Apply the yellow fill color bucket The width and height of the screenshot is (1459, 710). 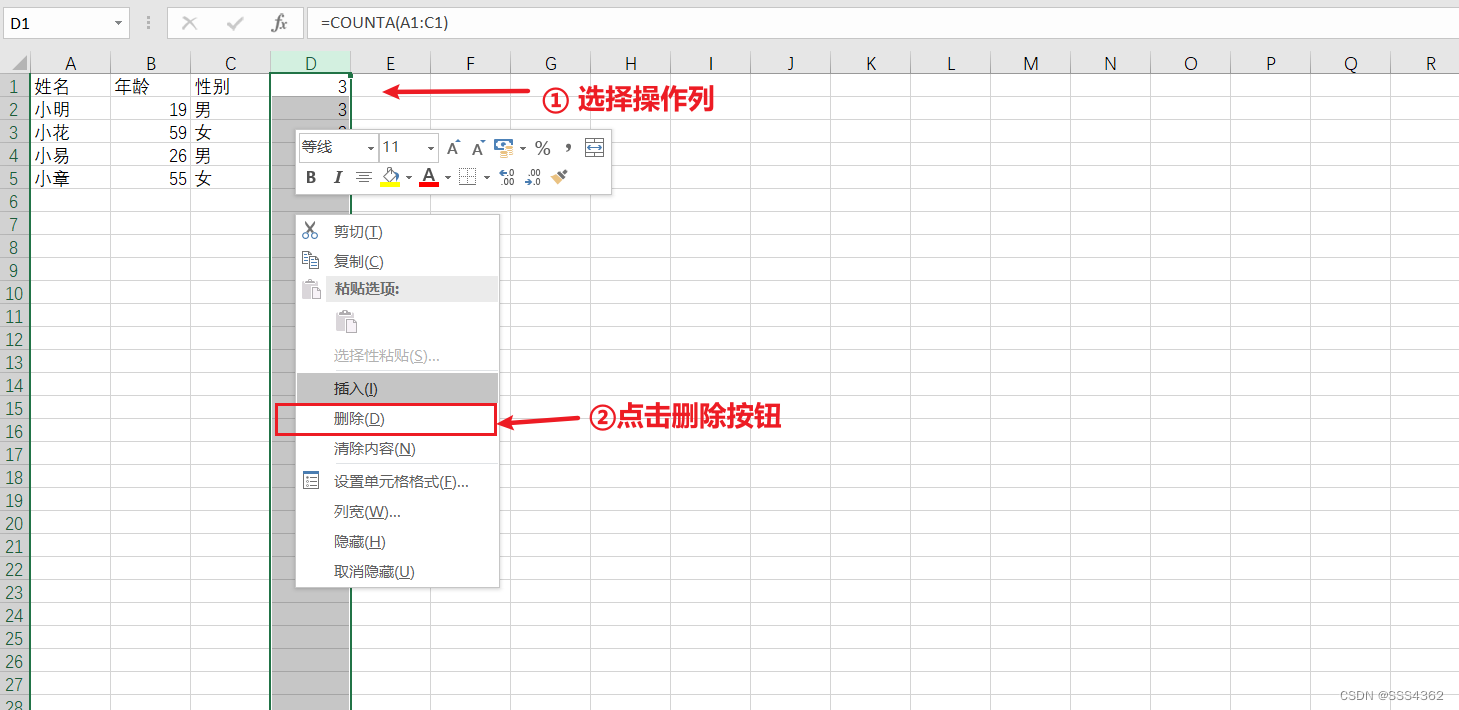coord(390,177)
